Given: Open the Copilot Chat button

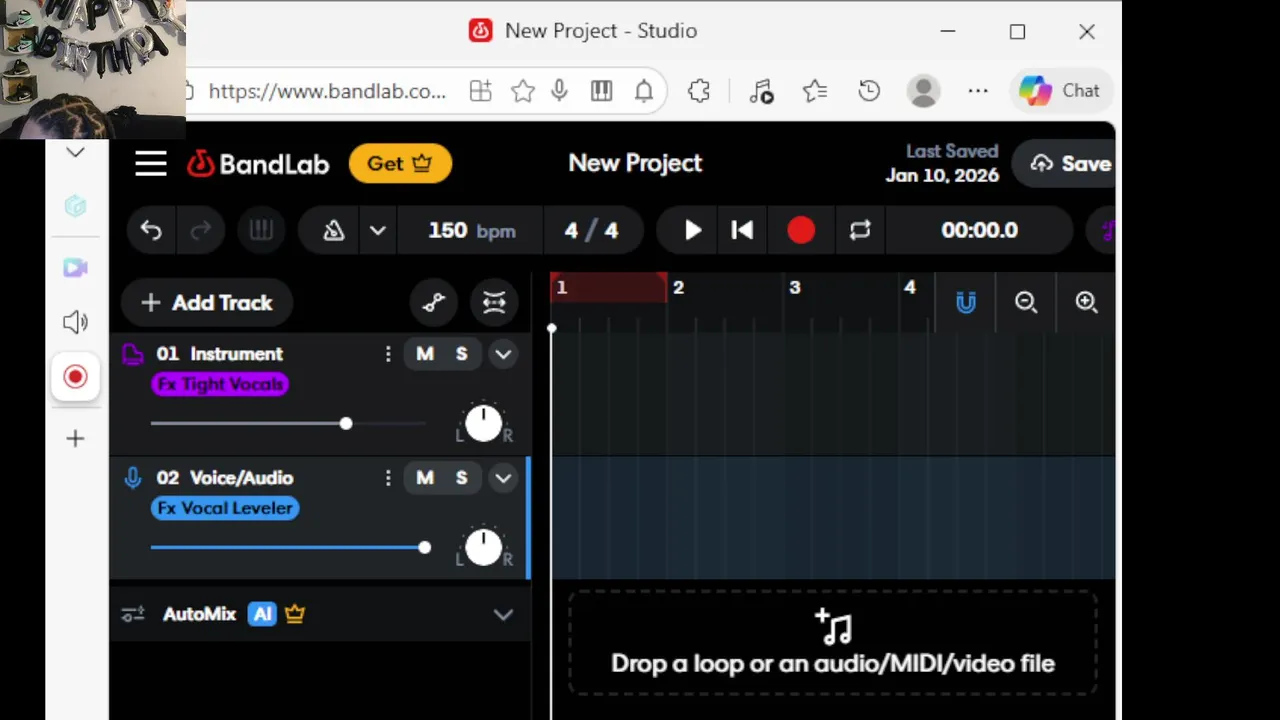Looking at the screenshot, I should coord(1060,91).
